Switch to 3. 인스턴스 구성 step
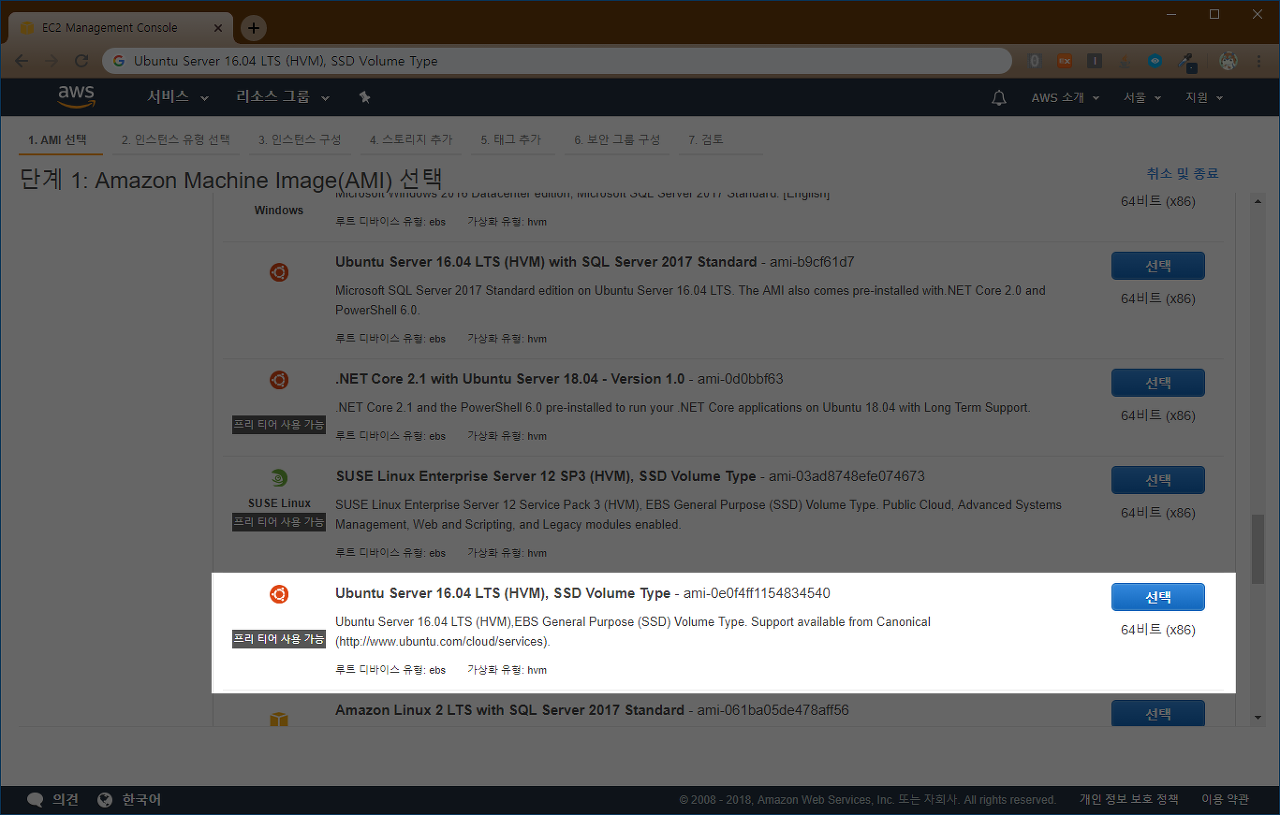The width and height of the screenshot is (1280, 815). coord(299,140)
